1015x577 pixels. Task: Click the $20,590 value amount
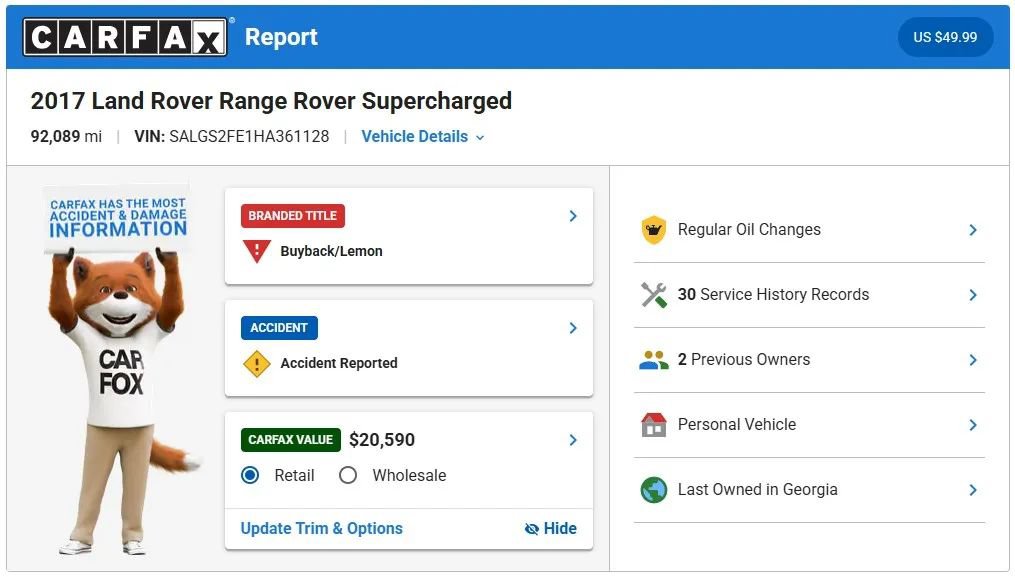tap(382, 440)
